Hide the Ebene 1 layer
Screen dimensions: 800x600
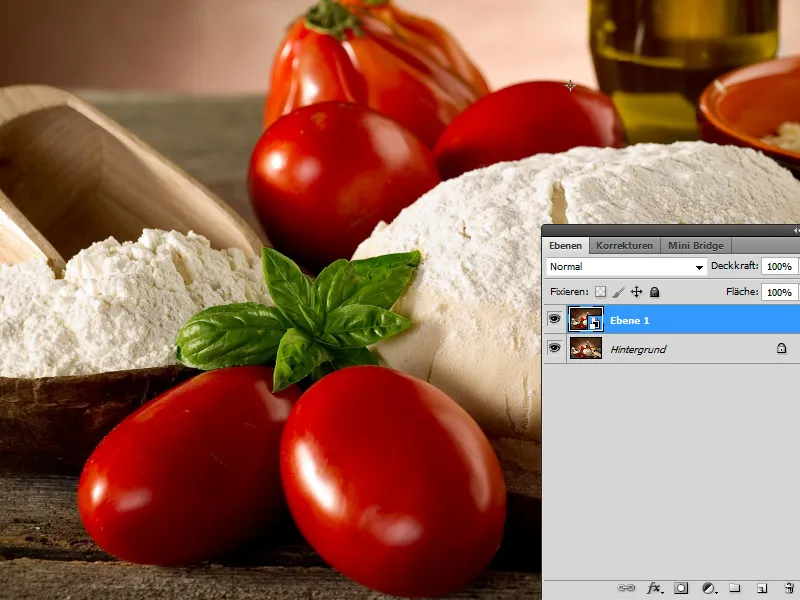point(555,319)
